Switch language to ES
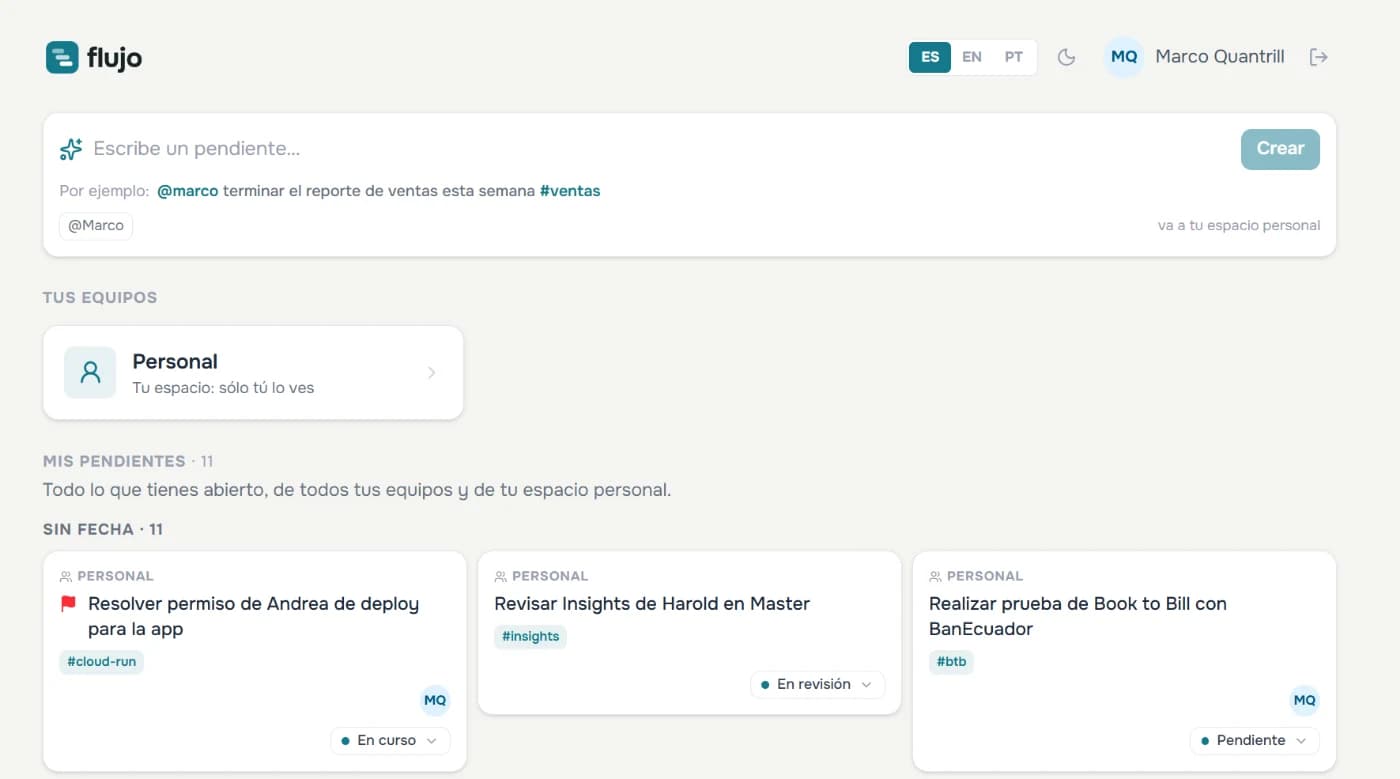The width and height of the screenshot is (1400, 779). tap(930, 57)
